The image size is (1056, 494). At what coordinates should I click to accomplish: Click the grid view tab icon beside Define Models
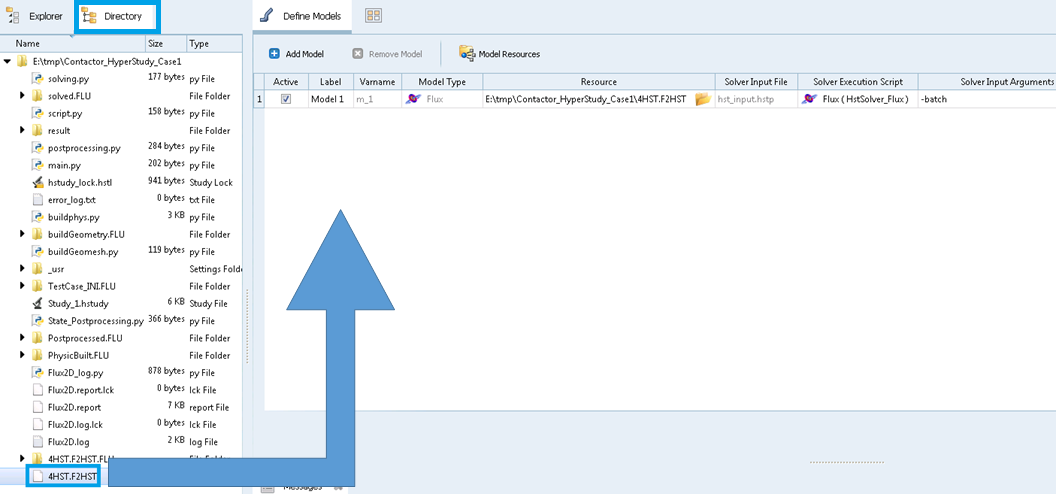click(x=373, y=16)
